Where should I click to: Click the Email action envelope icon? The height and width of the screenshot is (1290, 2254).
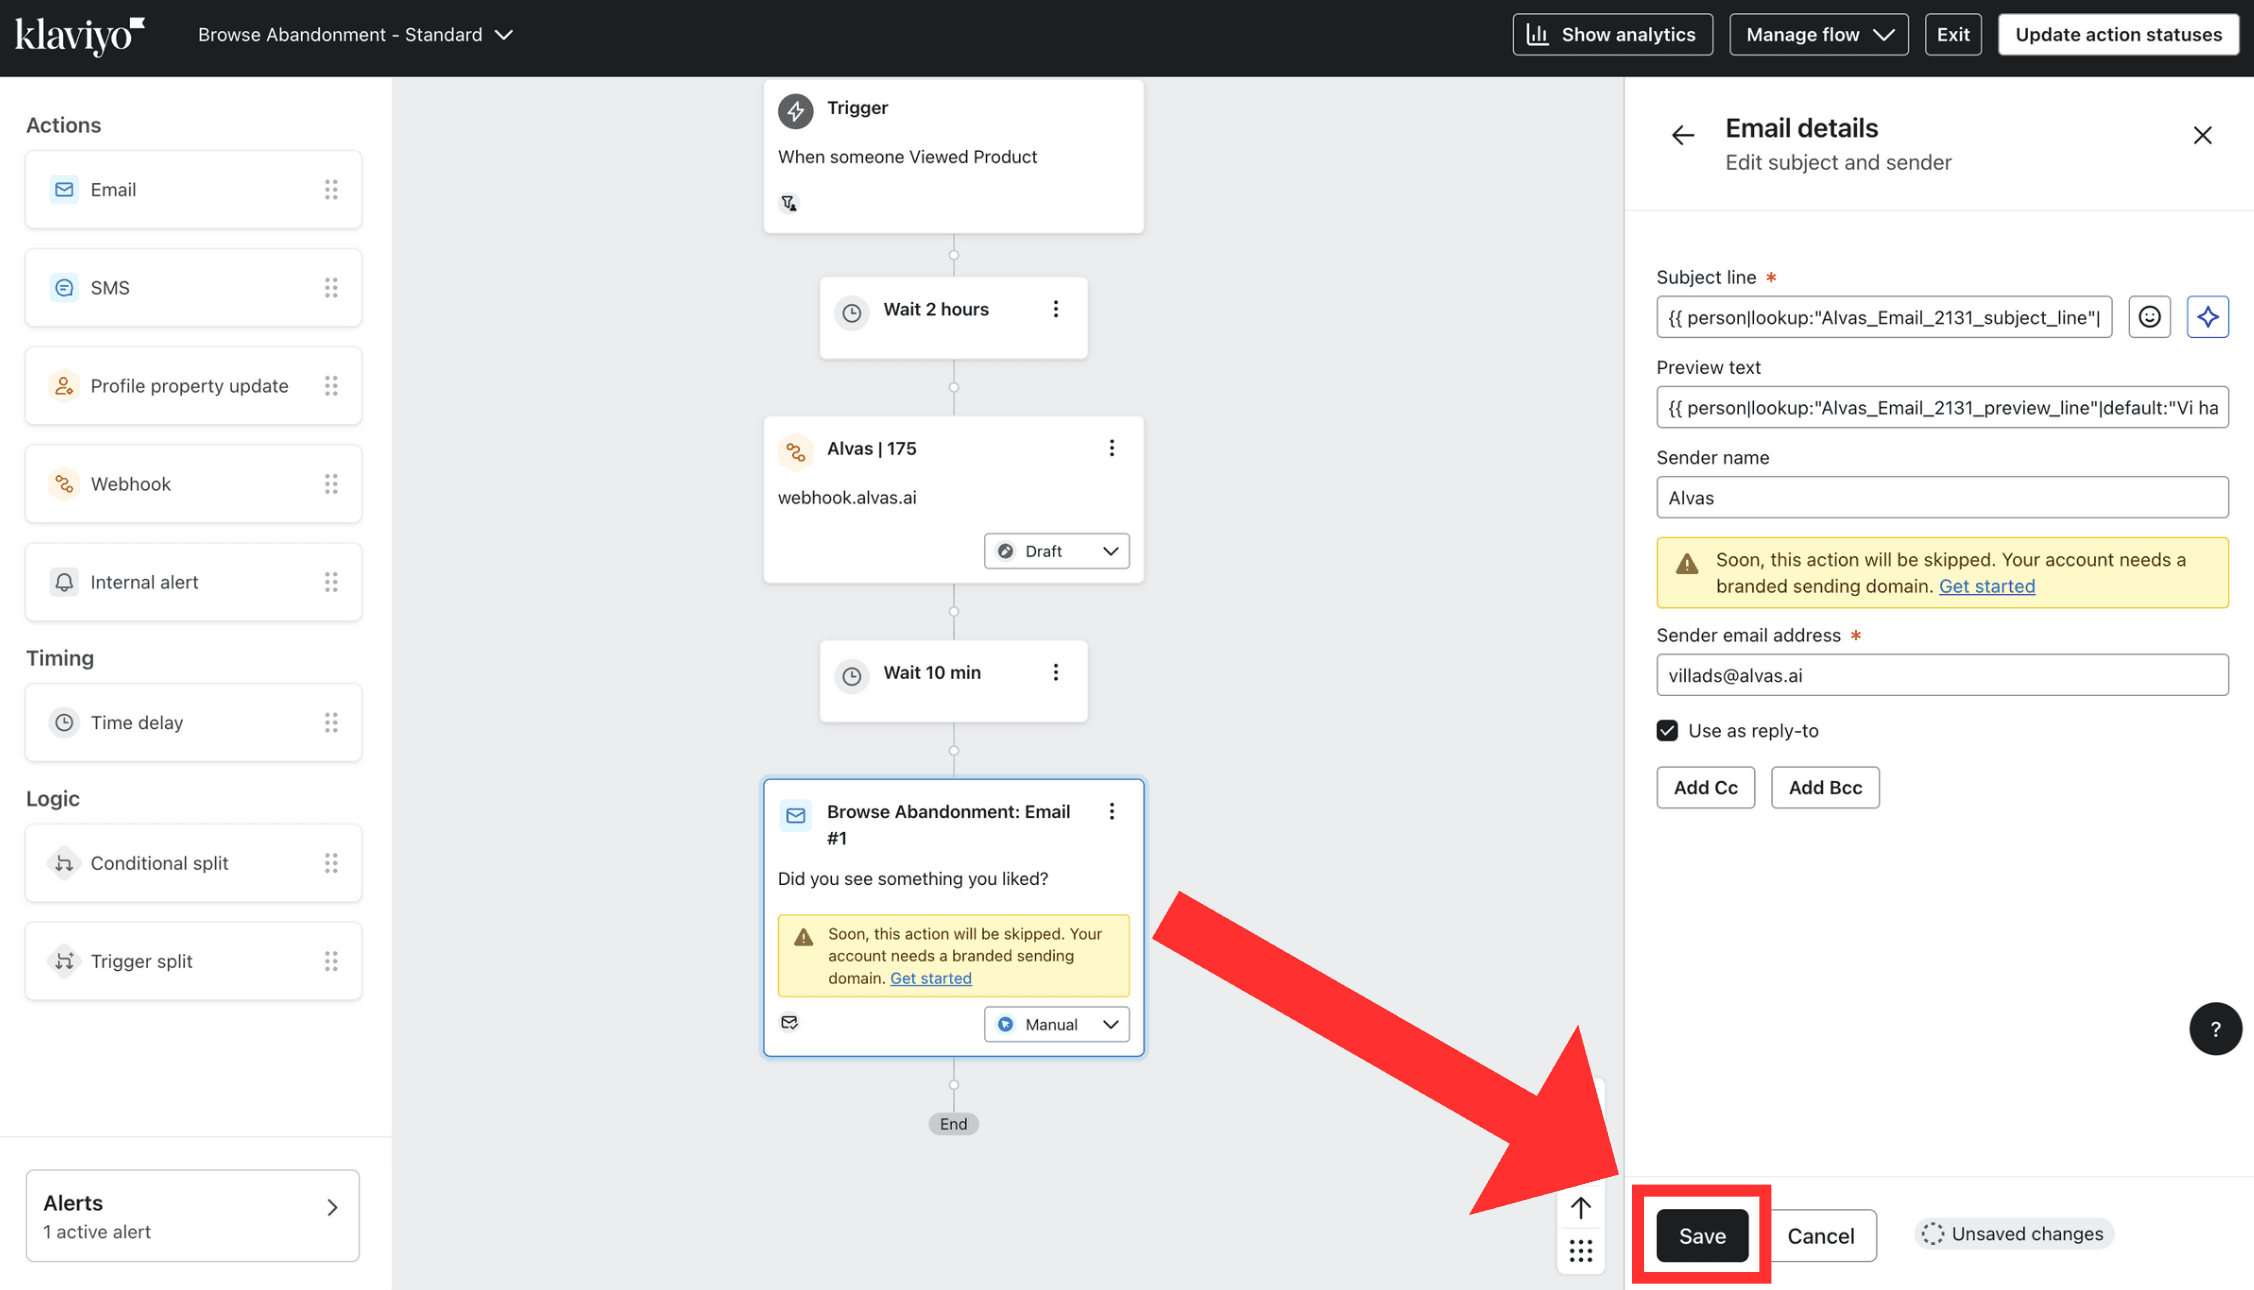pyautogui.click(x=64, y=189)
